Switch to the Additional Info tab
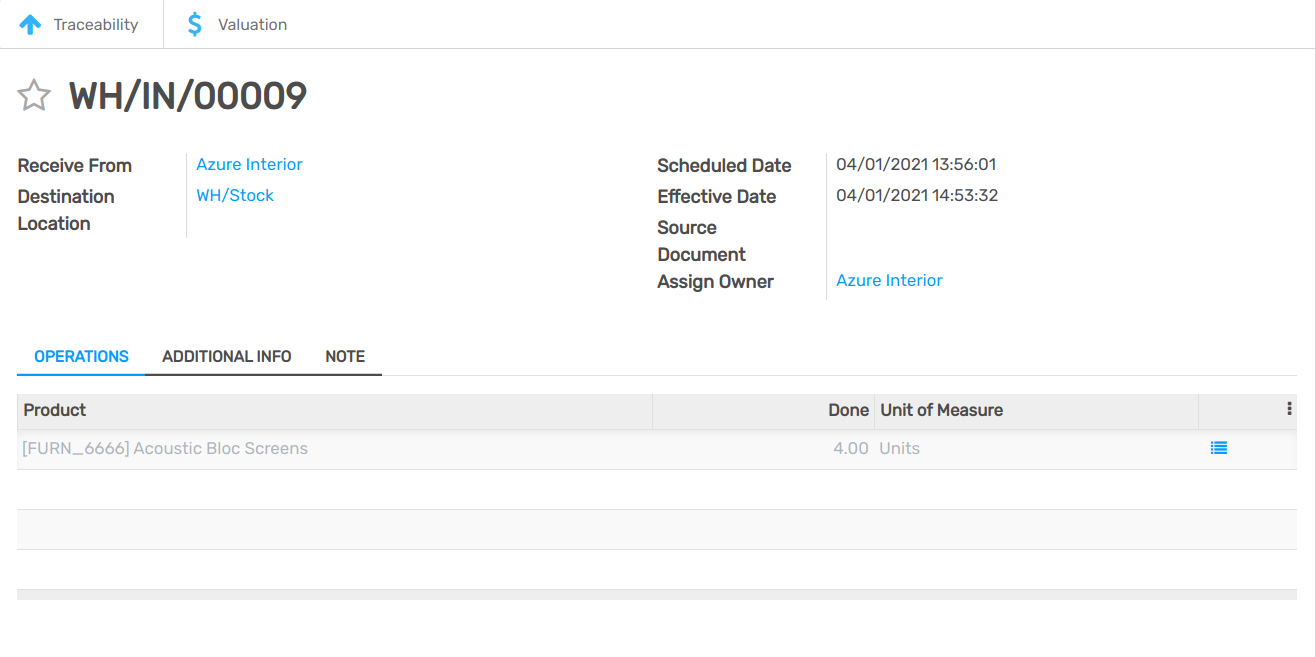Screen dimensions: 1316x657 click(x=227, y=357)
